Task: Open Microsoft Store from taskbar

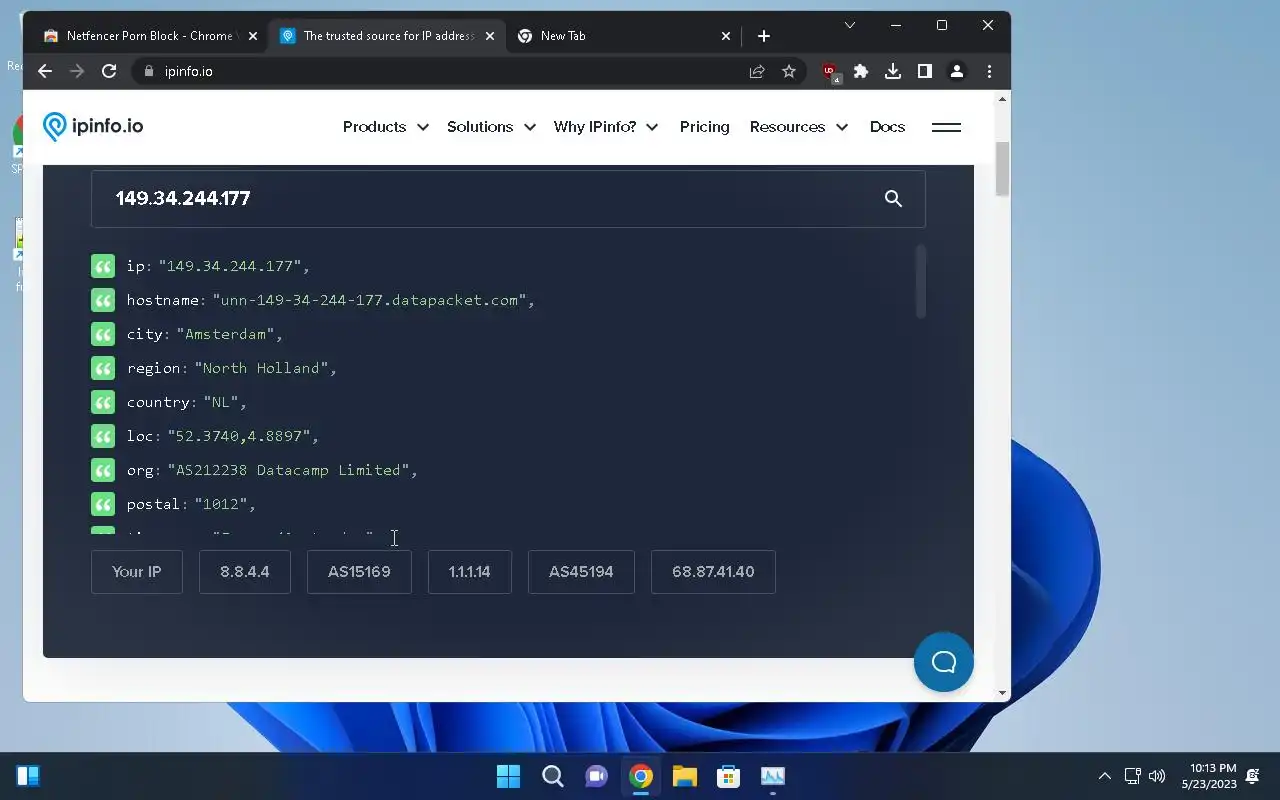Action: coord(728,776)
